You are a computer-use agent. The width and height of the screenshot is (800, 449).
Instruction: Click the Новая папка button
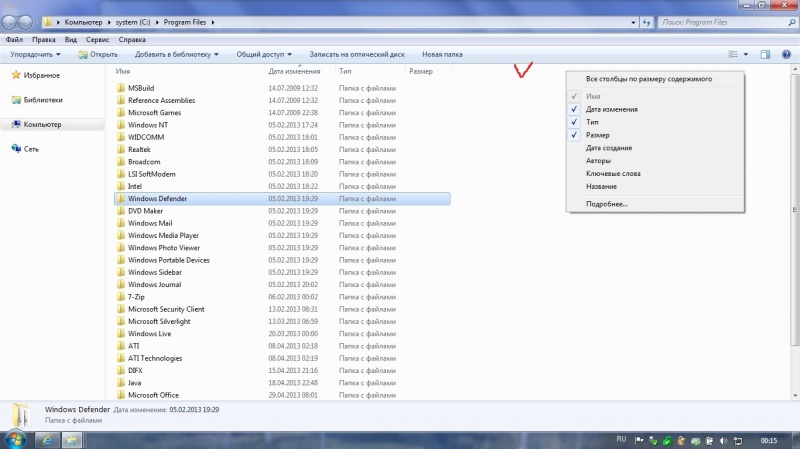pyautogui.click(x=442, y=54)
